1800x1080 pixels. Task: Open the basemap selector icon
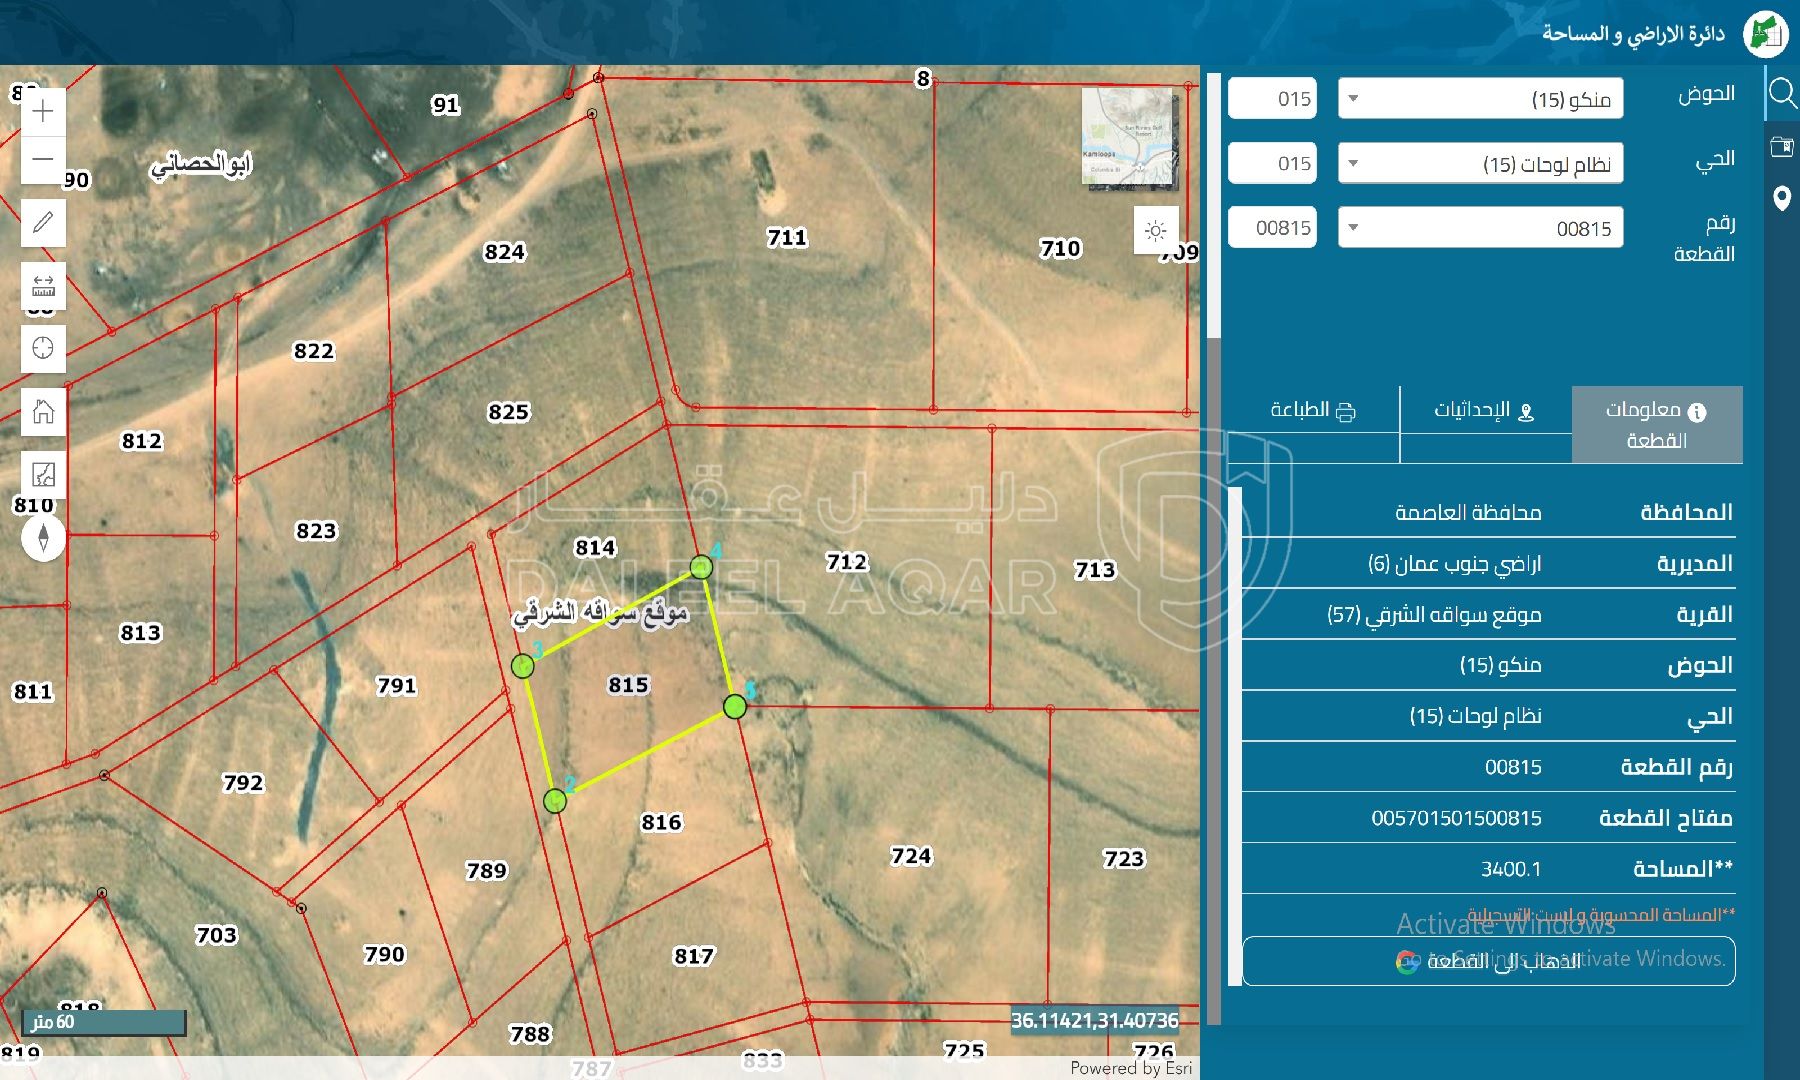tap(43, 474)
